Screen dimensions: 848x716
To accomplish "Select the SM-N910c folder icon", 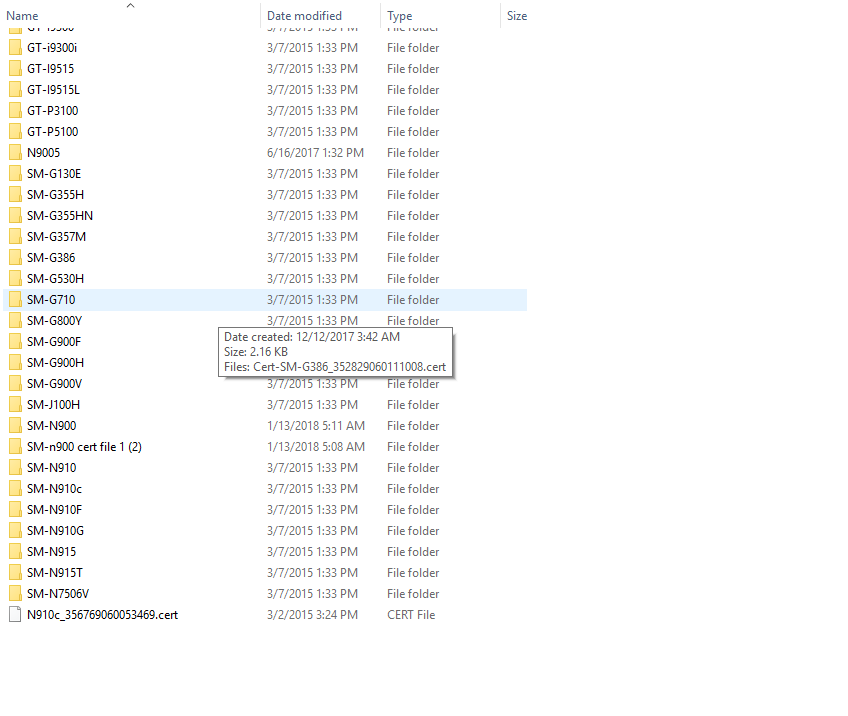I will (15, 489).
